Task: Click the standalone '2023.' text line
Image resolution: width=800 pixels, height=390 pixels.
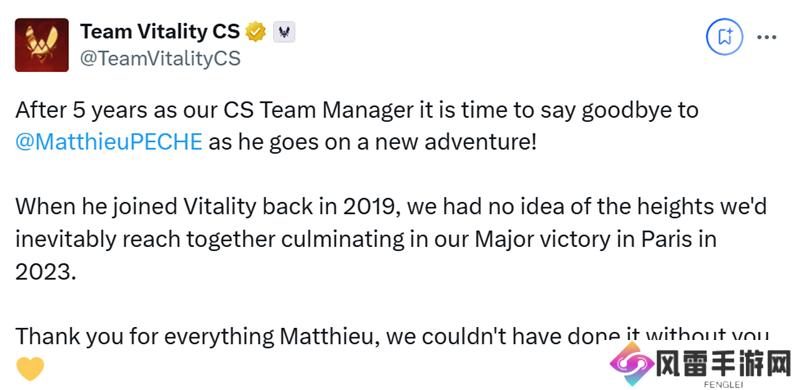Action: point(45,272)
